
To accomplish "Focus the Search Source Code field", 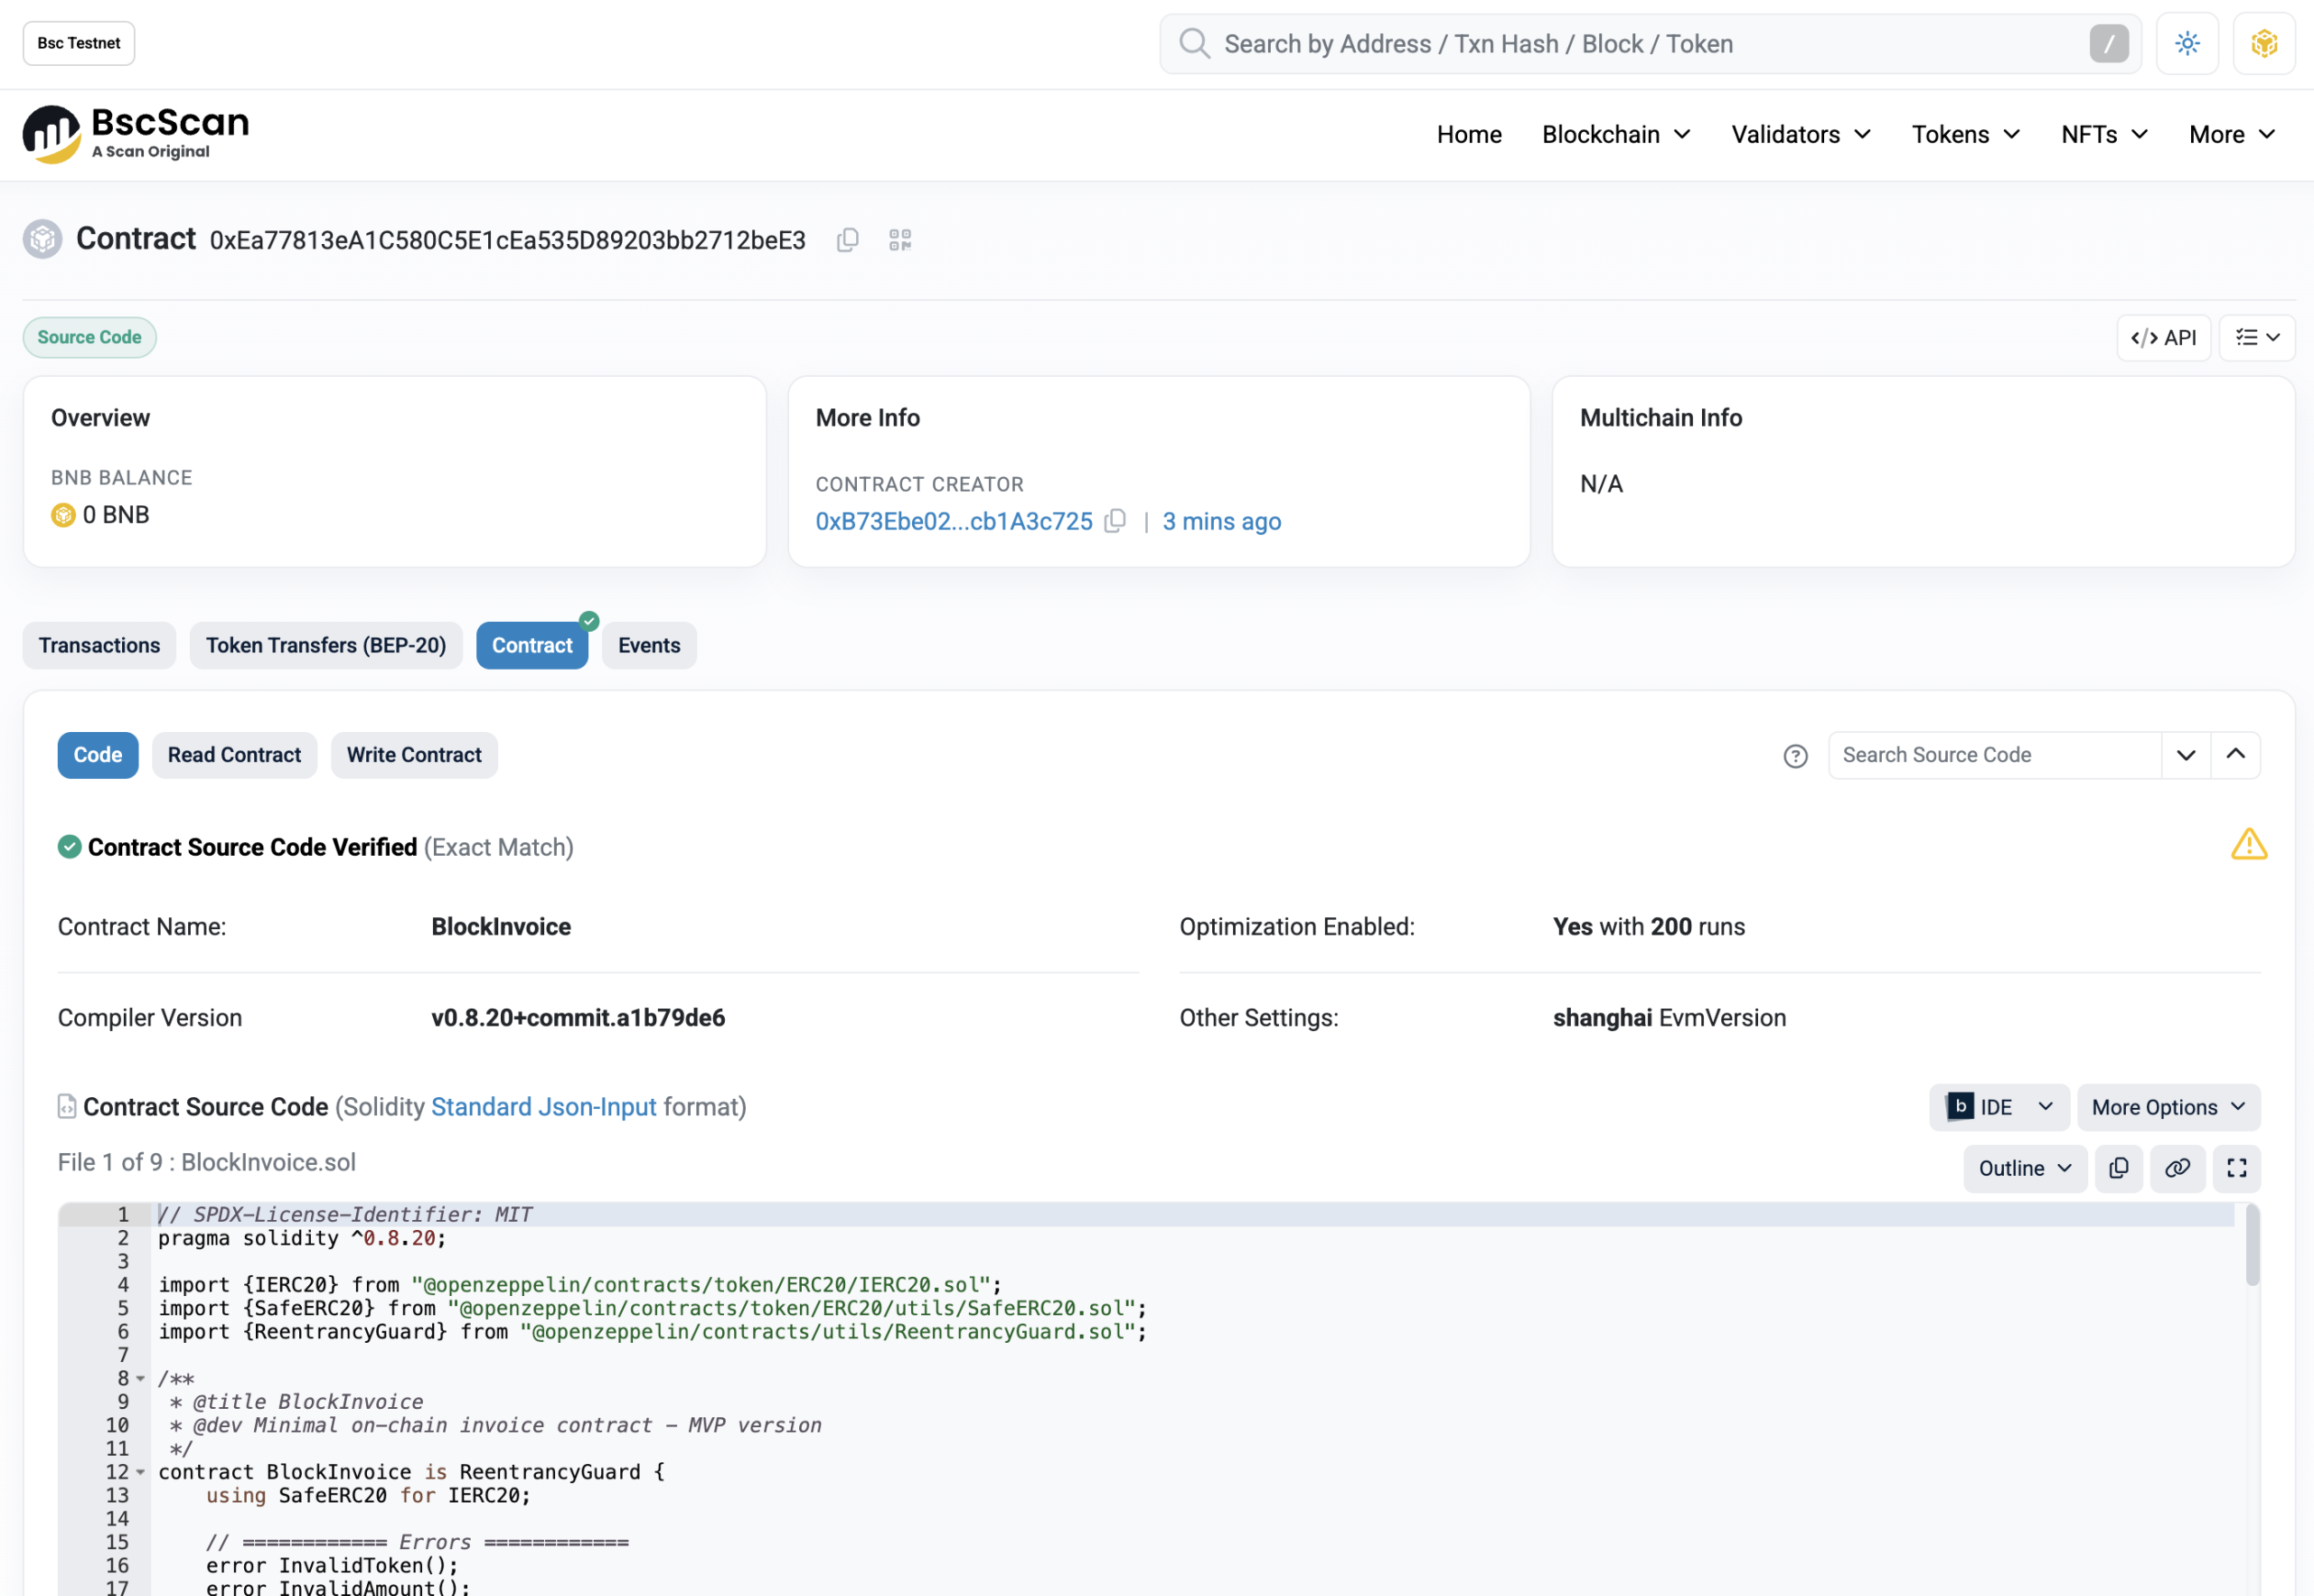I will click(1993, 756).
